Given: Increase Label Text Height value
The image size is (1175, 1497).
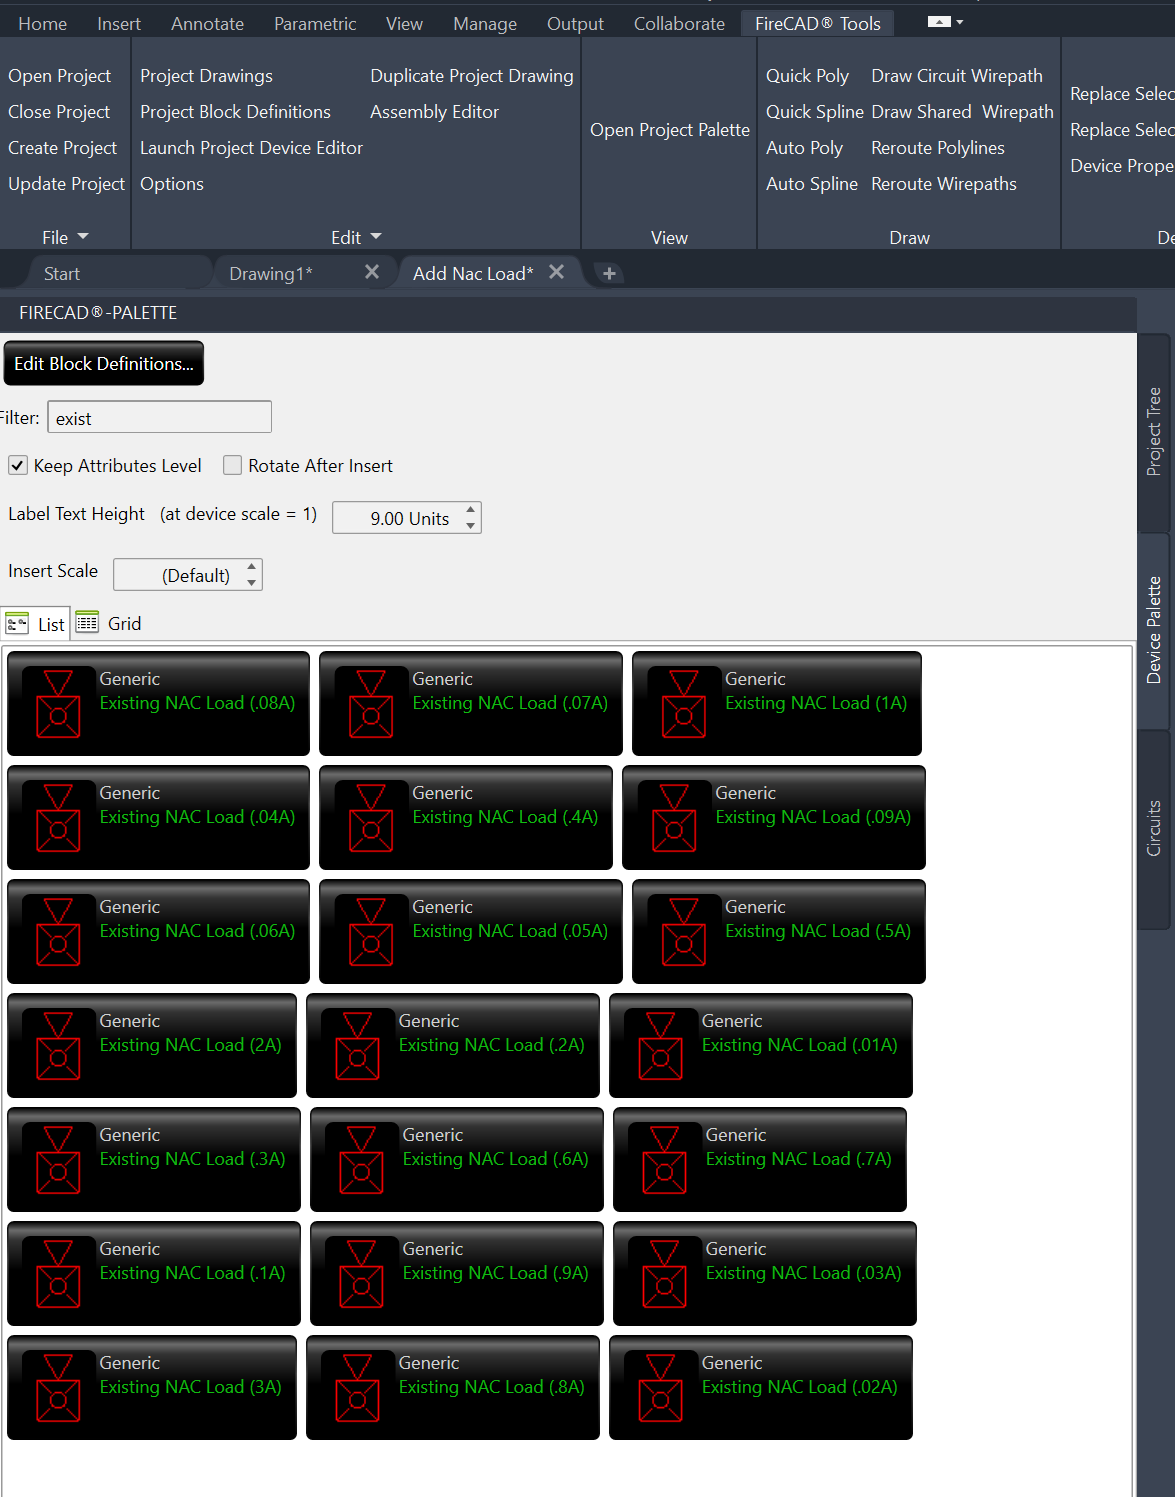Looking at the screenshot, I should point(470,510).
